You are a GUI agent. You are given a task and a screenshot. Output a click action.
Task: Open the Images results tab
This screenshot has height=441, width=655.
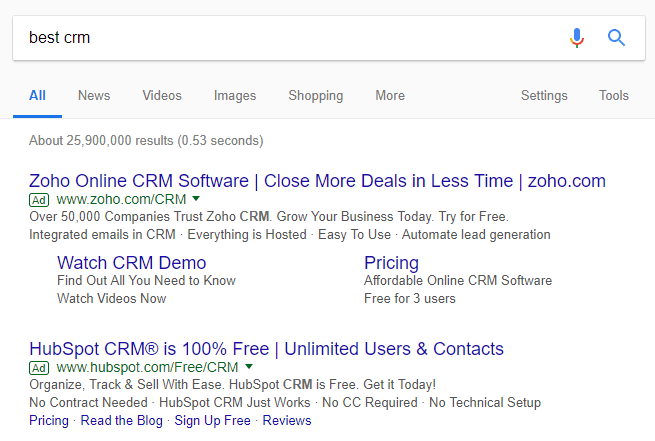tap(235, 96)
